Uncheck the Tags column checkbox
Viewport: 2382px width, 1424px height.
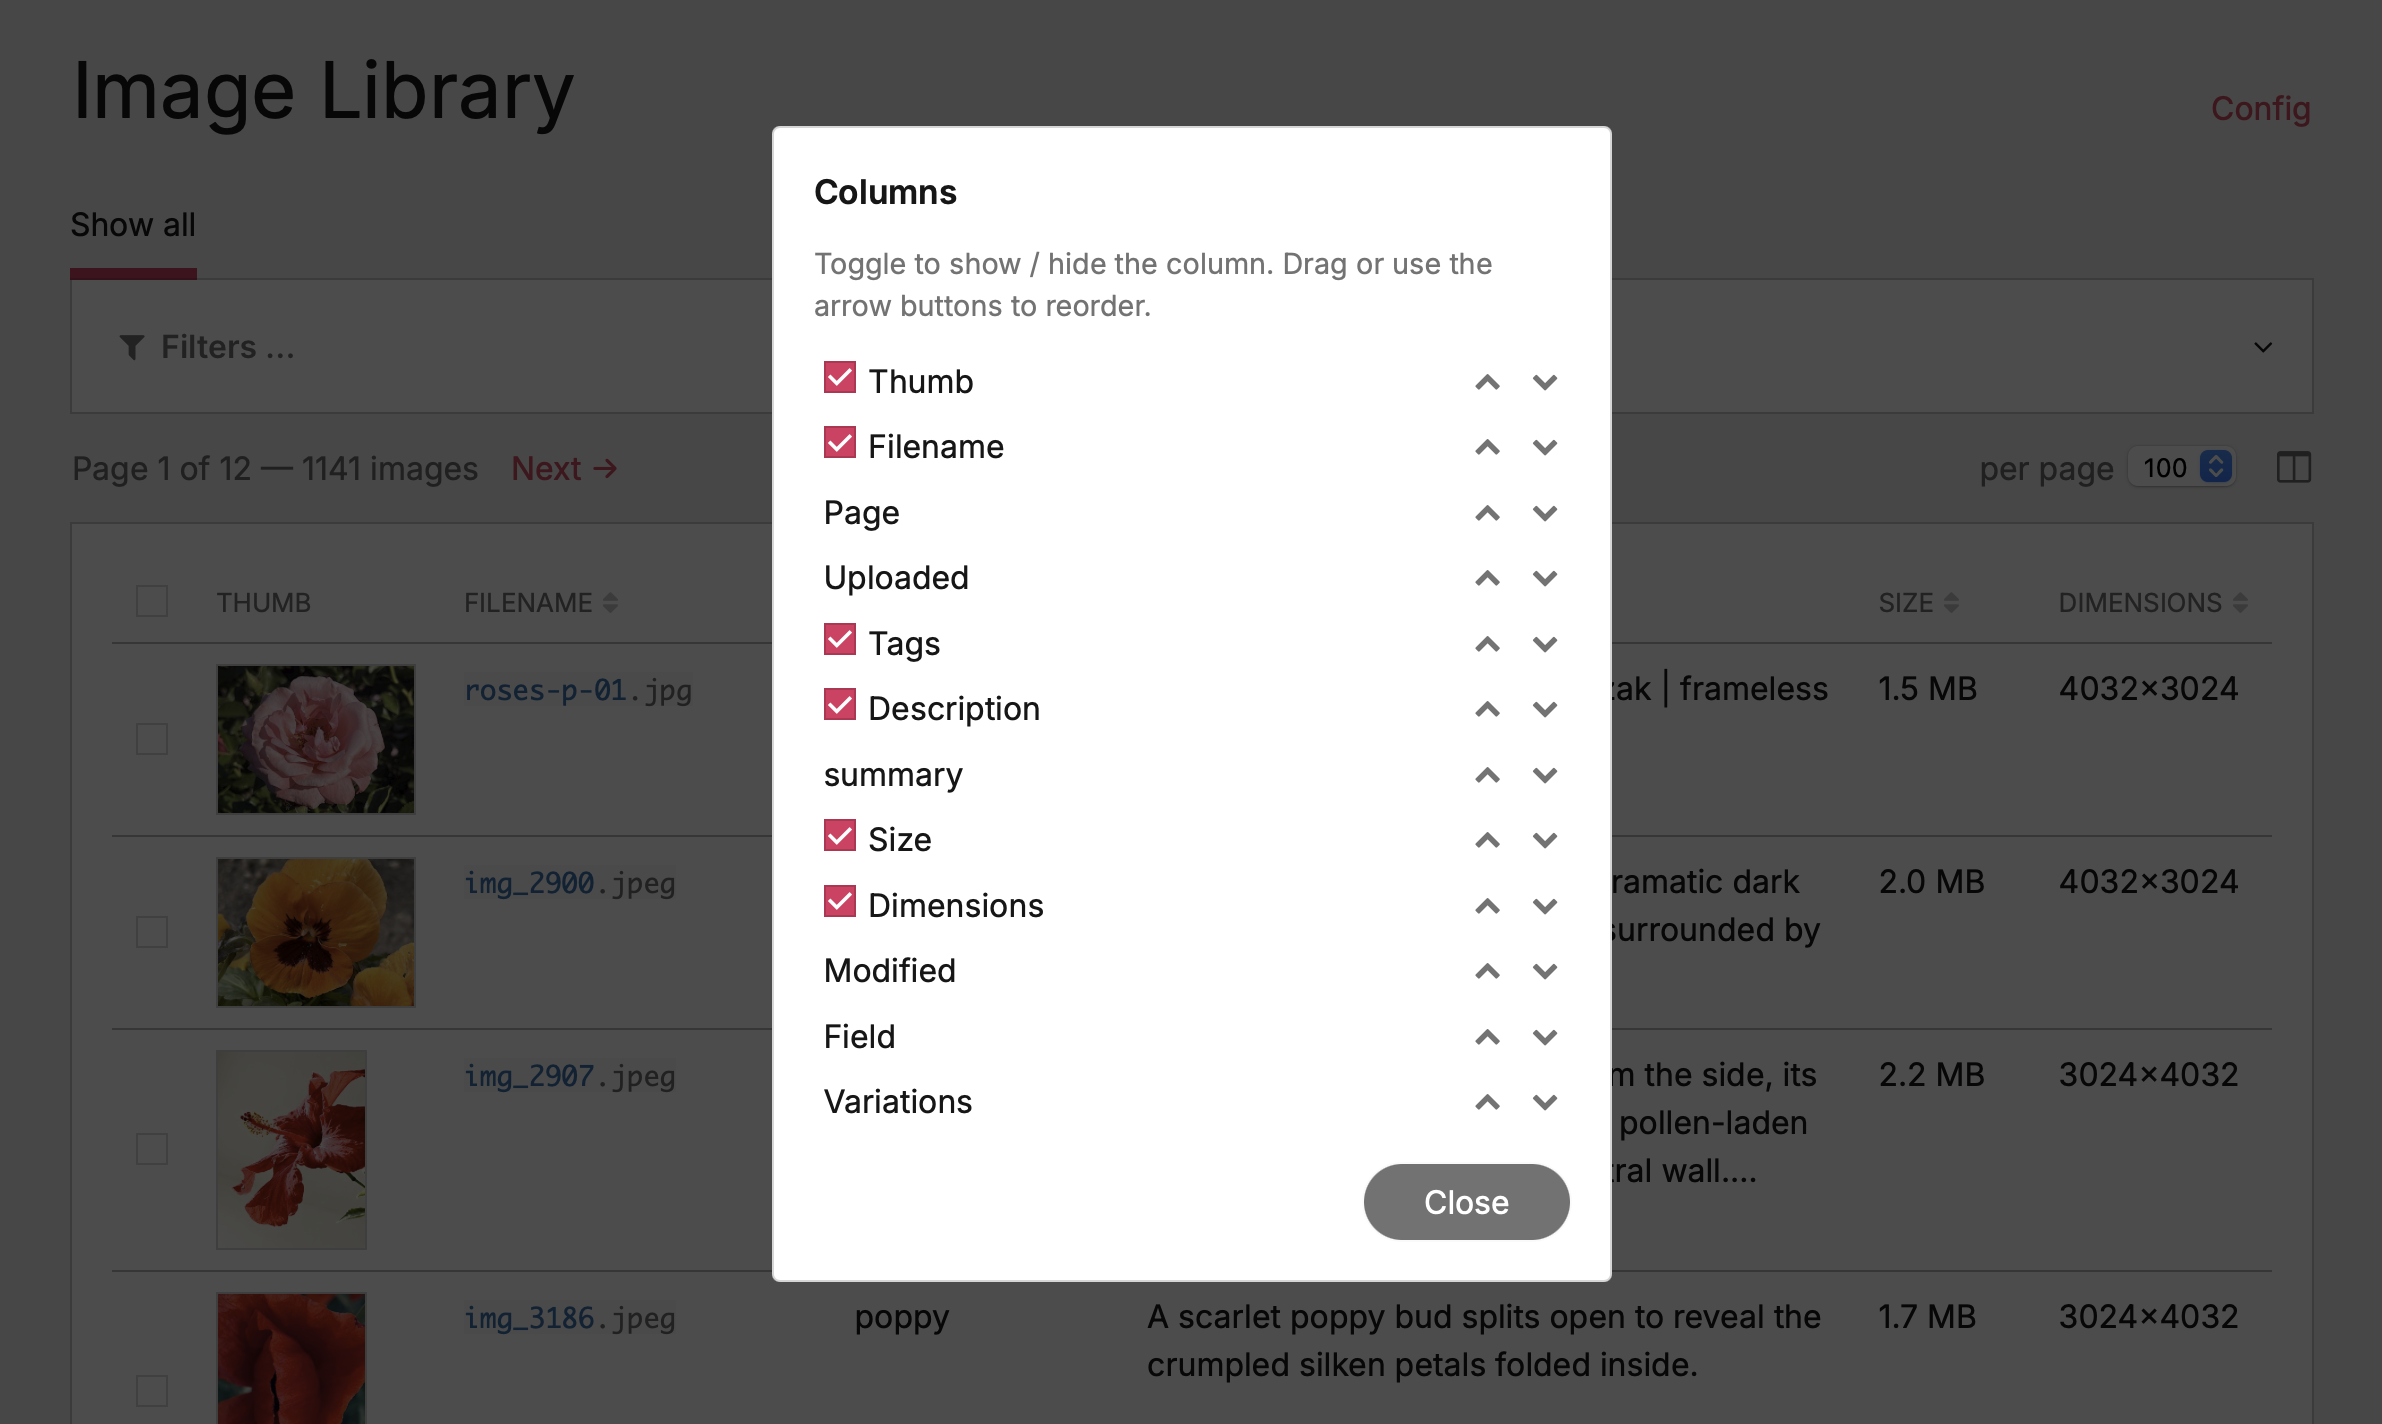point(840,639)
